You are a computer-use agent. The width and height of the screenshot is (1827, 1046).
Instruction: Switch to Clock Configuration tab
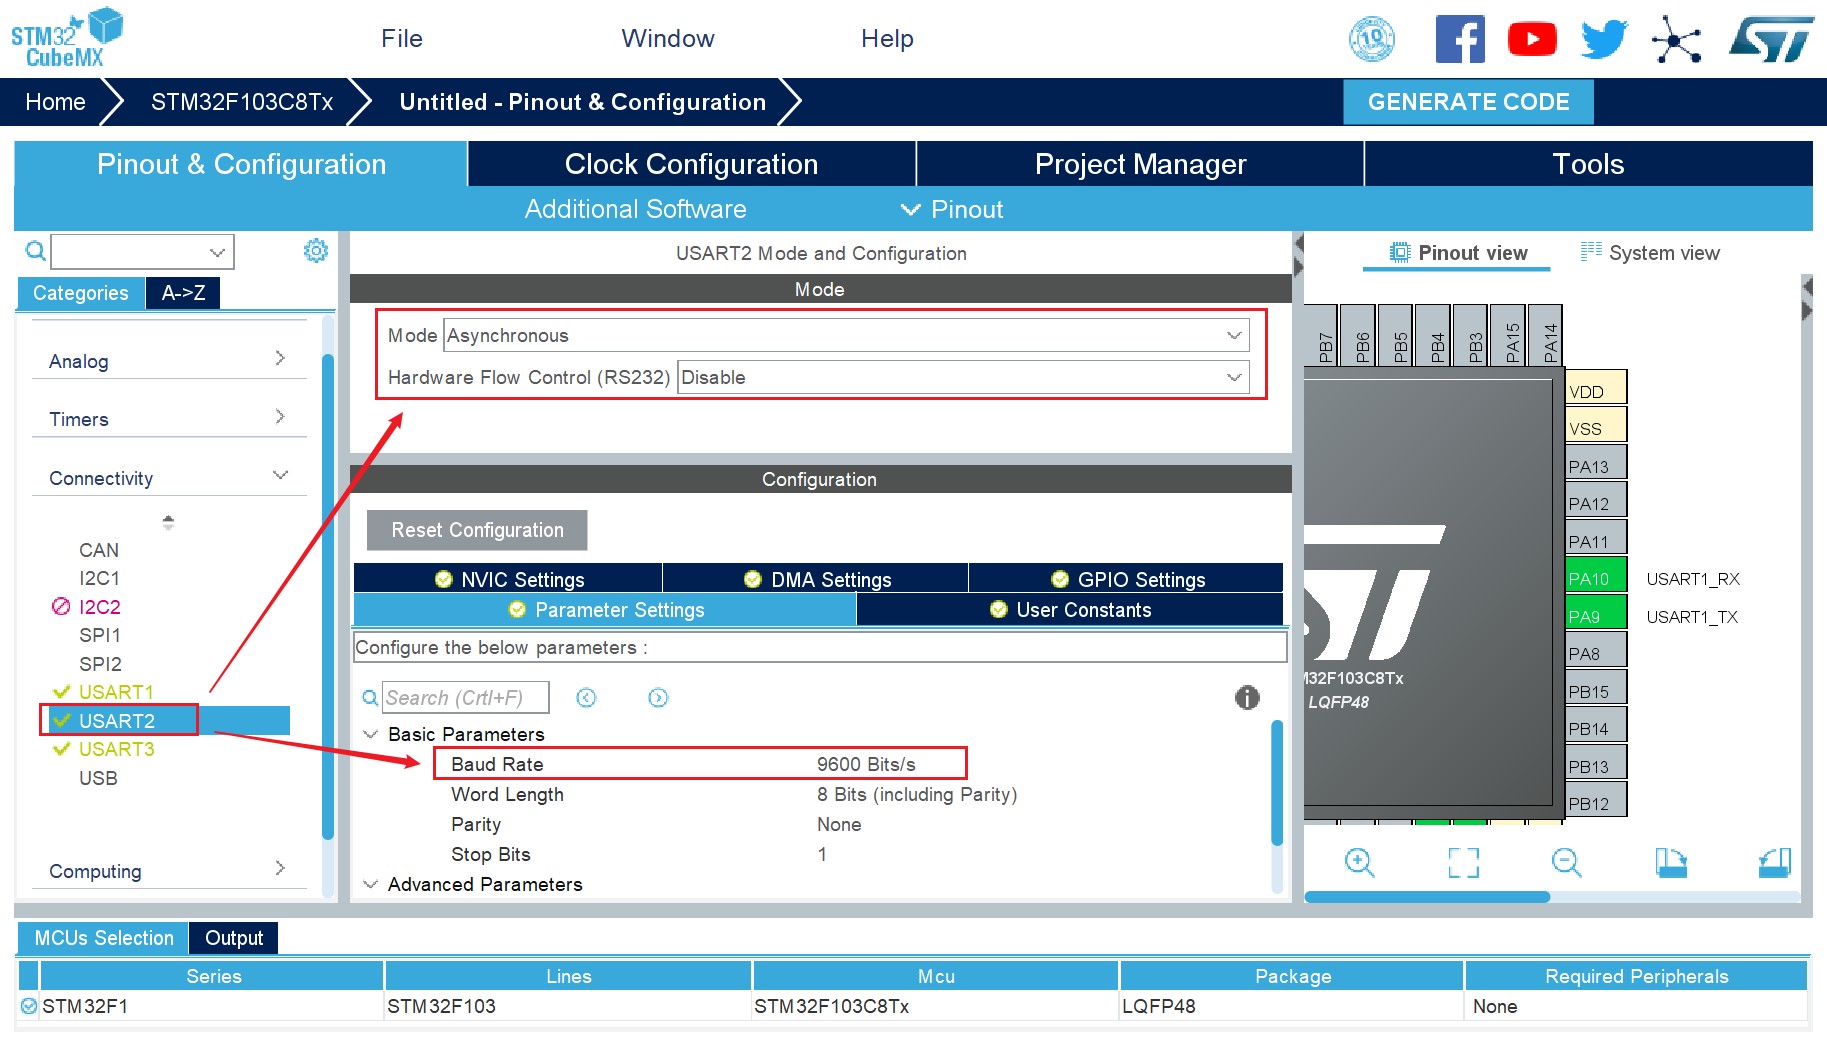click(x=691, y=164)
